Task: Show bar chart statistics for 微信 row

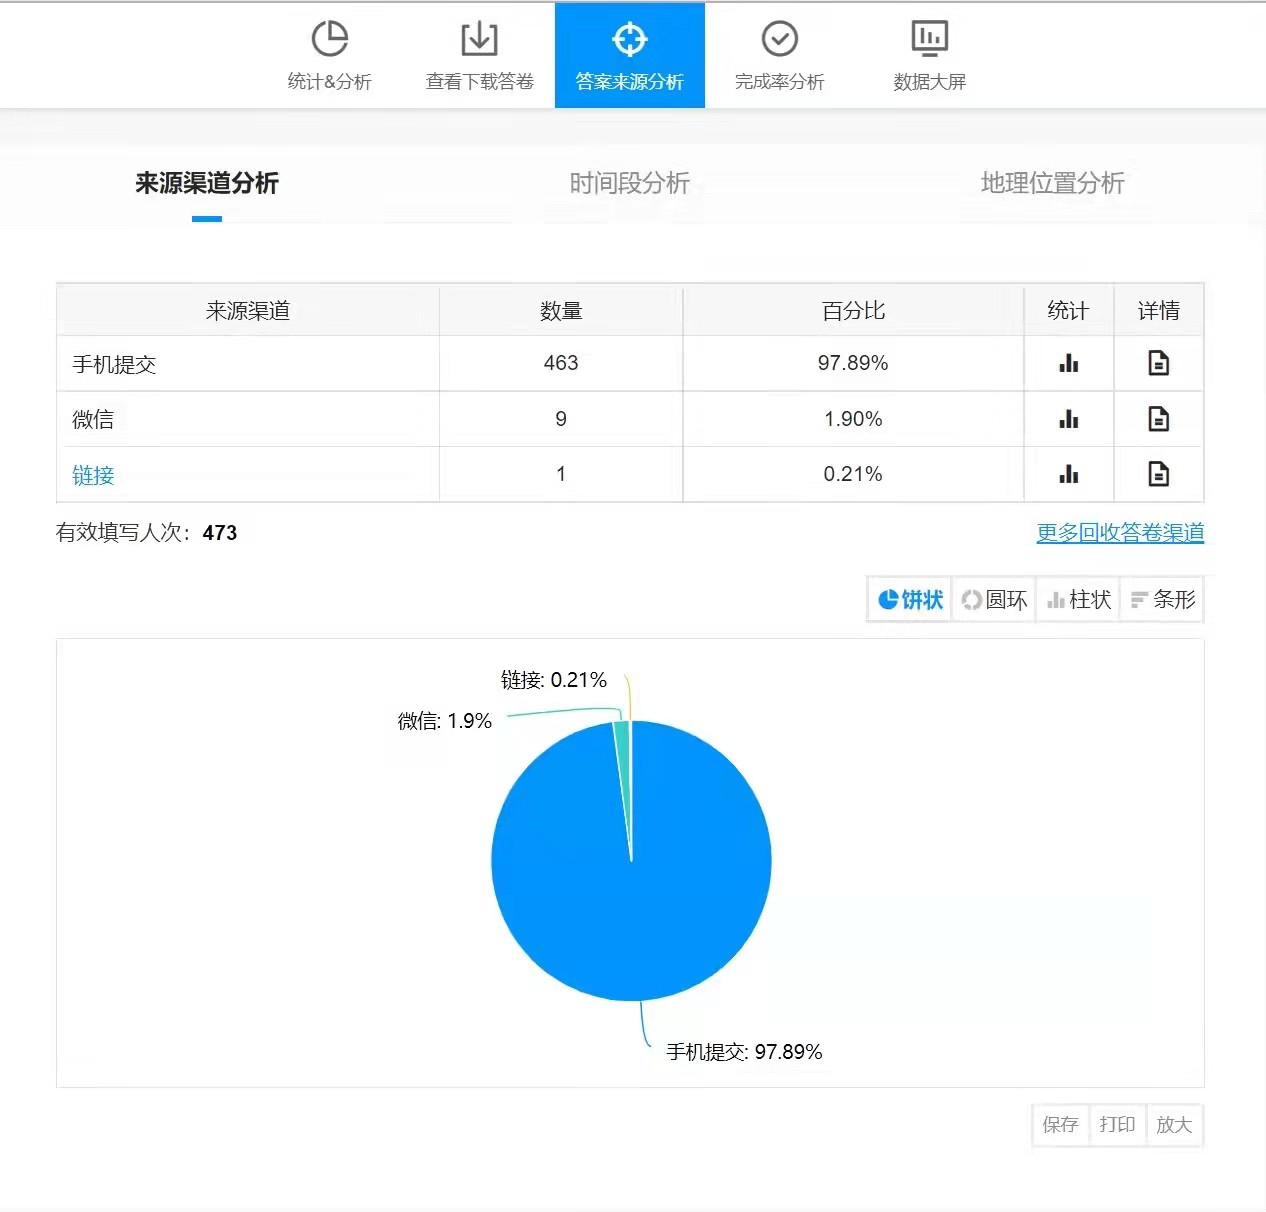Action: pos(1068,419)
